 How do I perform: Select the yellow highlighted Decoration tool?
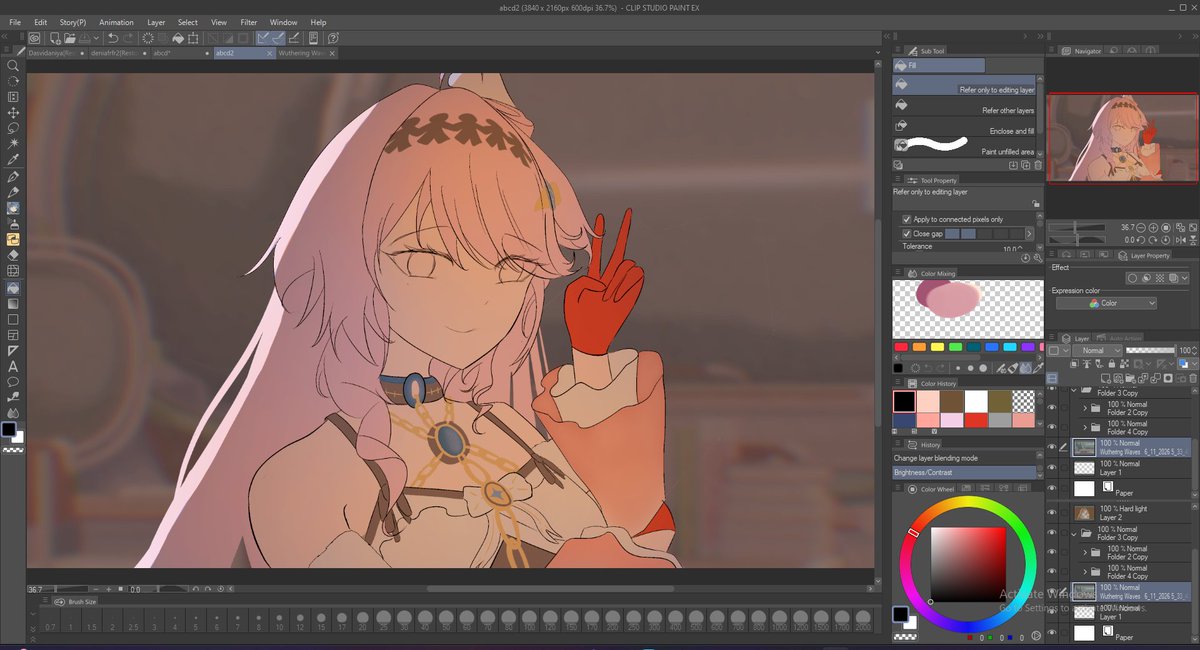(13, 239)
